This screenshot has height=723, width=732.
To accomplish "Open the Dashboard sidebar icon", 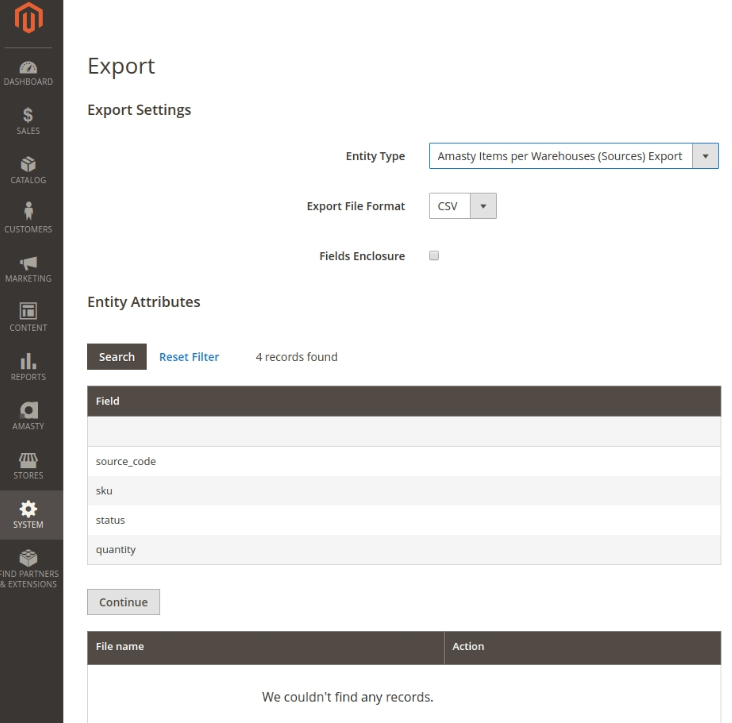I will 29,68.
